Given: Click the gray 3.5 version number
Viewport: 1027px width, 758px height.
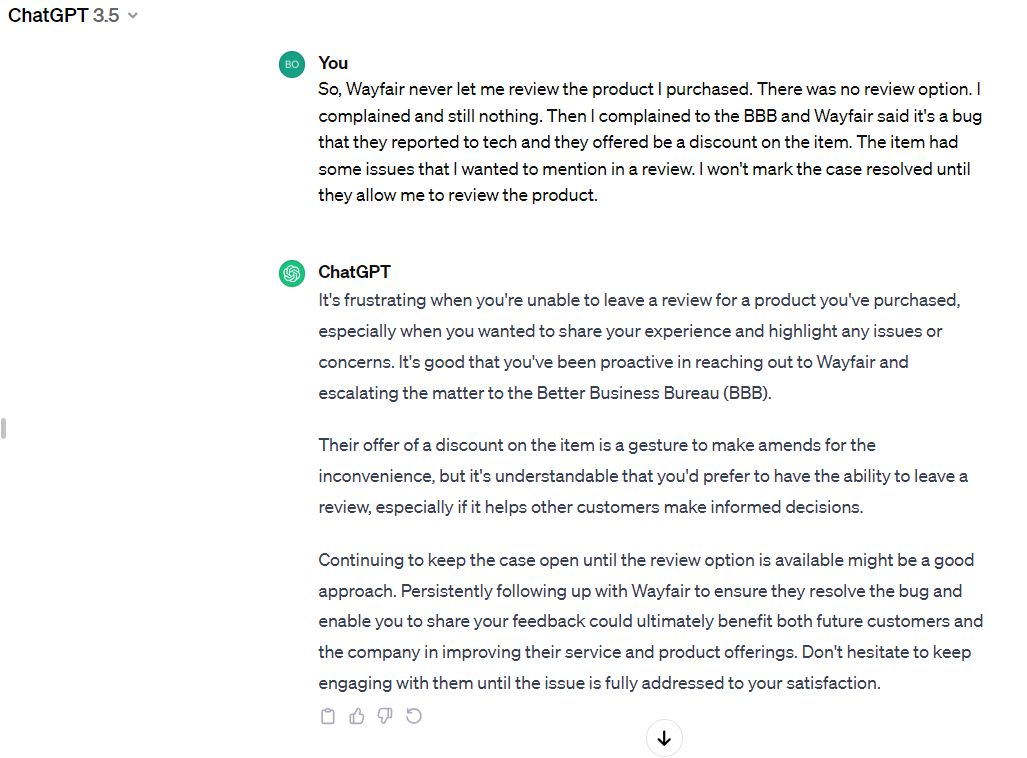Looking at the screenshot, I should tap(106, 15).
